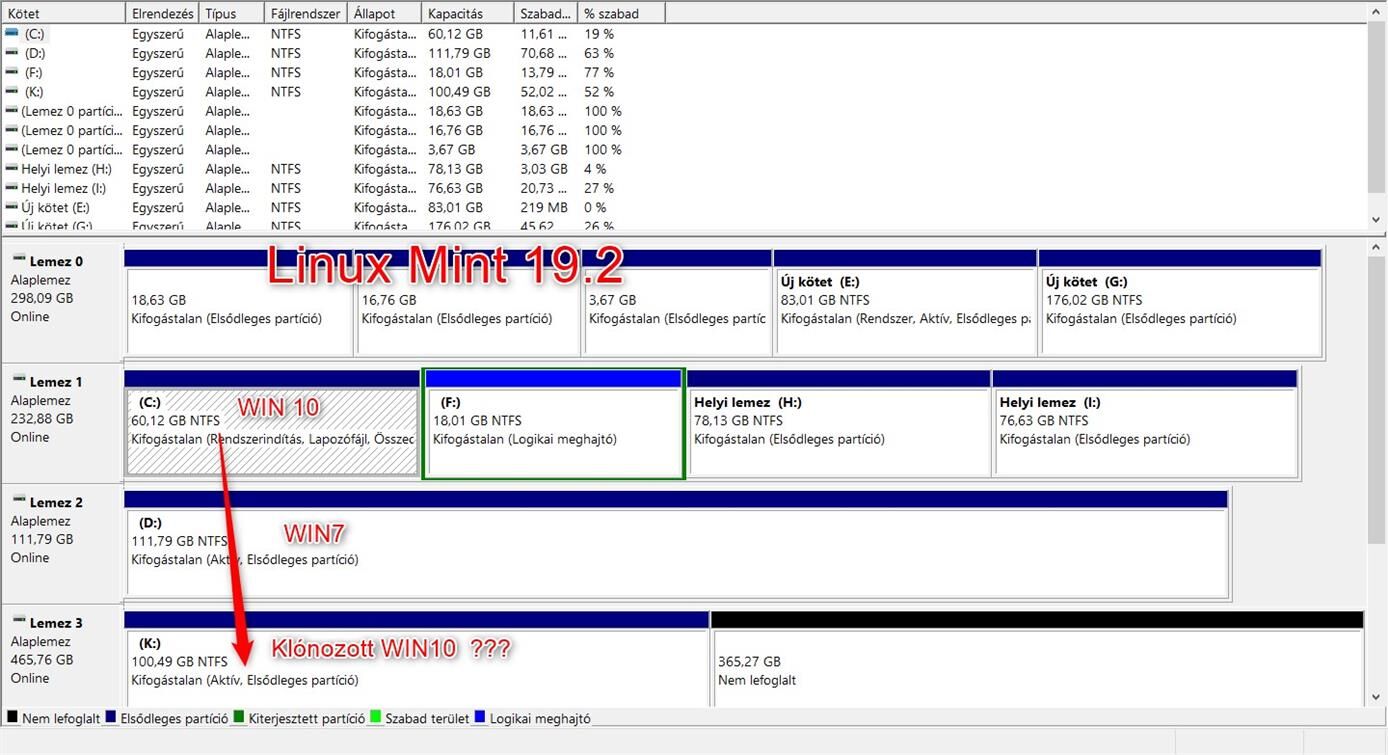Viewport: 1388px width, 755px height.
Task: Click the drive icon of the (D:) volume row
Action: point(11,53)
